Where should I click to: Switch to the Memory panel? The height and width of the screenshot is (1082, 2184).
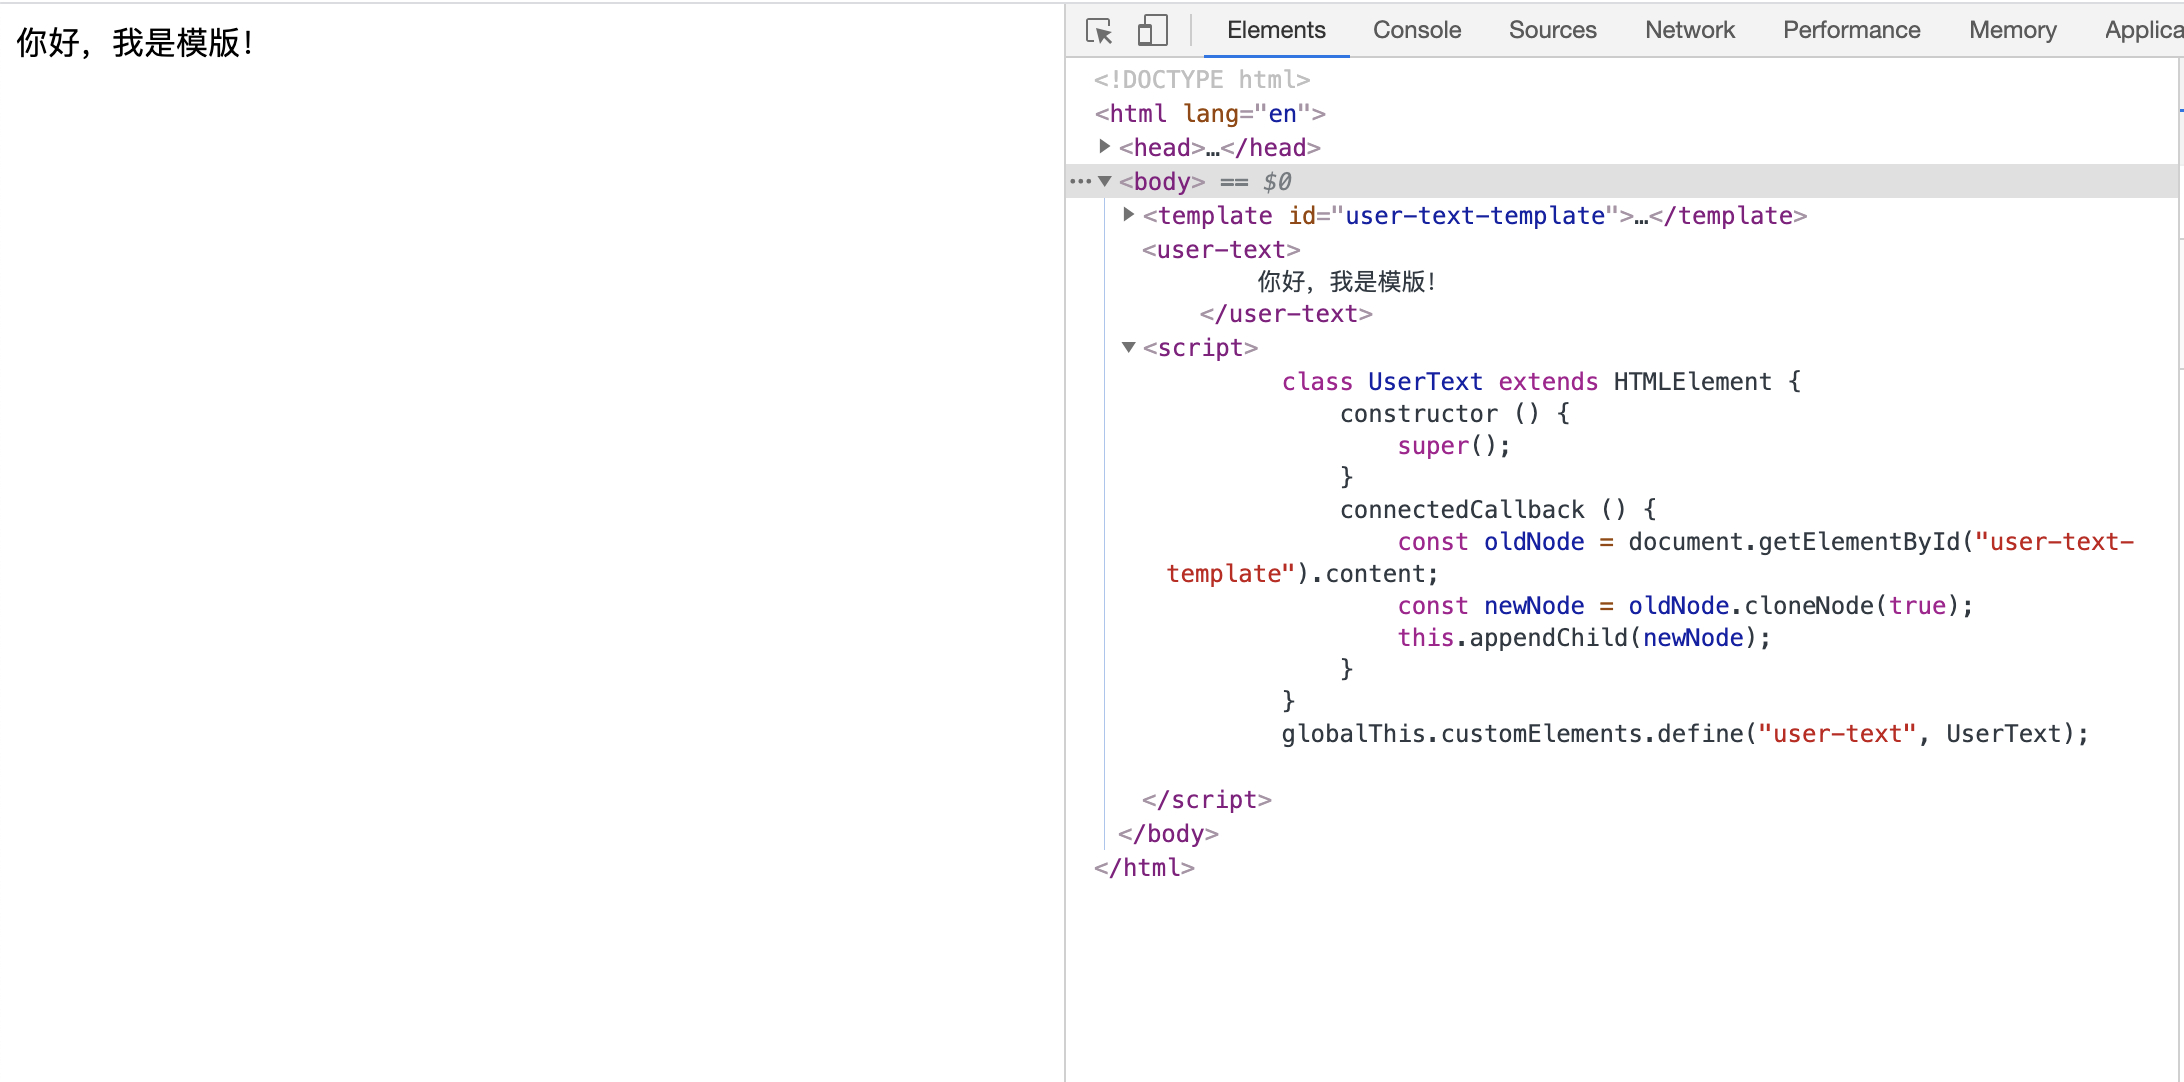click(x=2012, y=30)
